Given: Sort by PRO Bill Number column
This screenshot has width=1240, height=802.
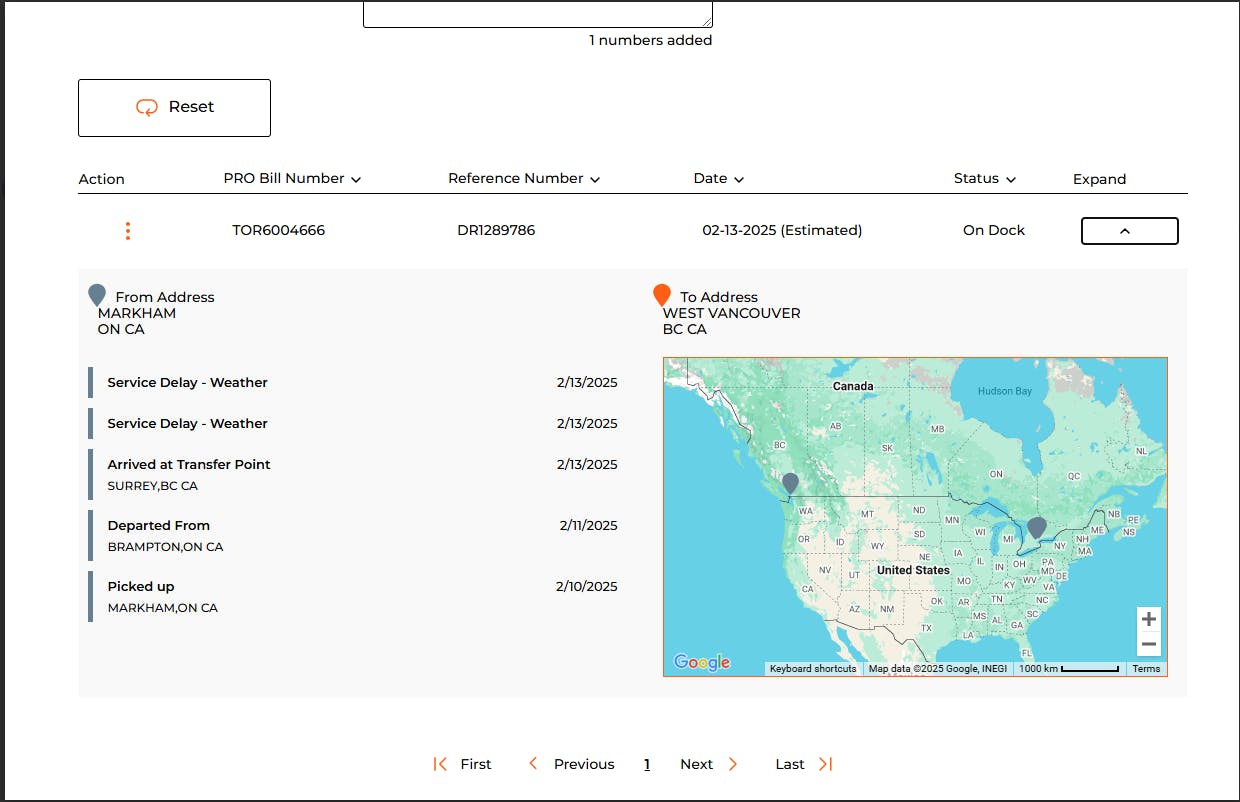Looking at the screenshot, I should tap(292, 179).
